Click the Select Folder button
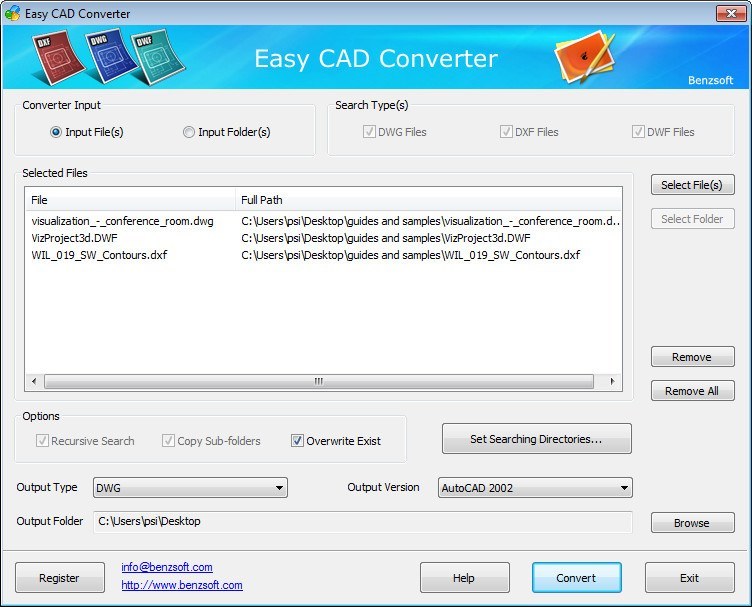 pos(693,219)
